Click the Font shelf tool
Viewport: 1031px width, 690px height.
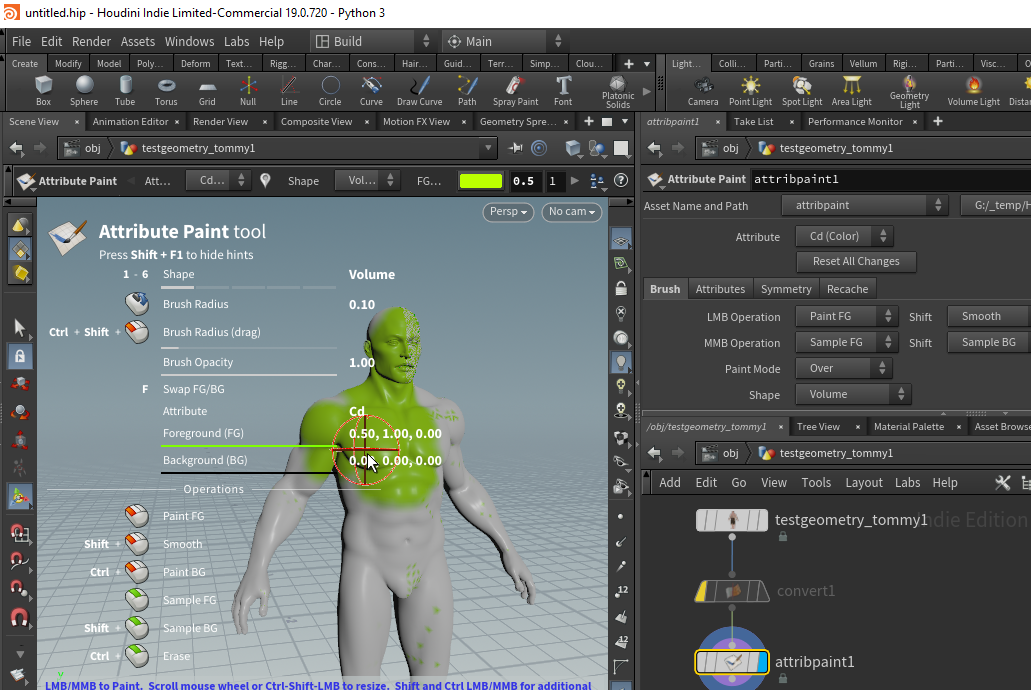tap(563, 91)
